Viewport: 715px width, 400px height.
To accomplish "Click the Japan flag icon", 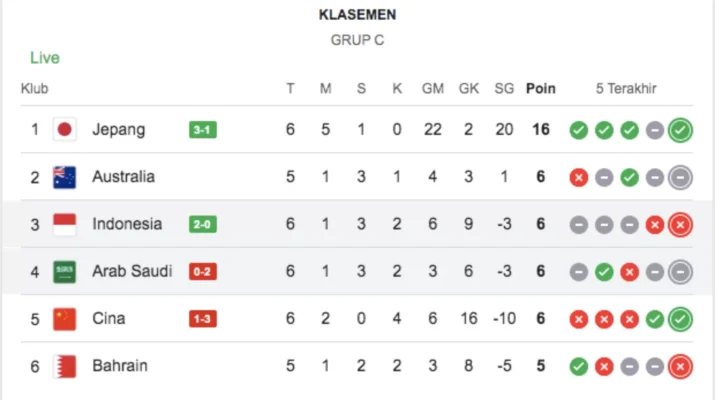I will point(65,129).
